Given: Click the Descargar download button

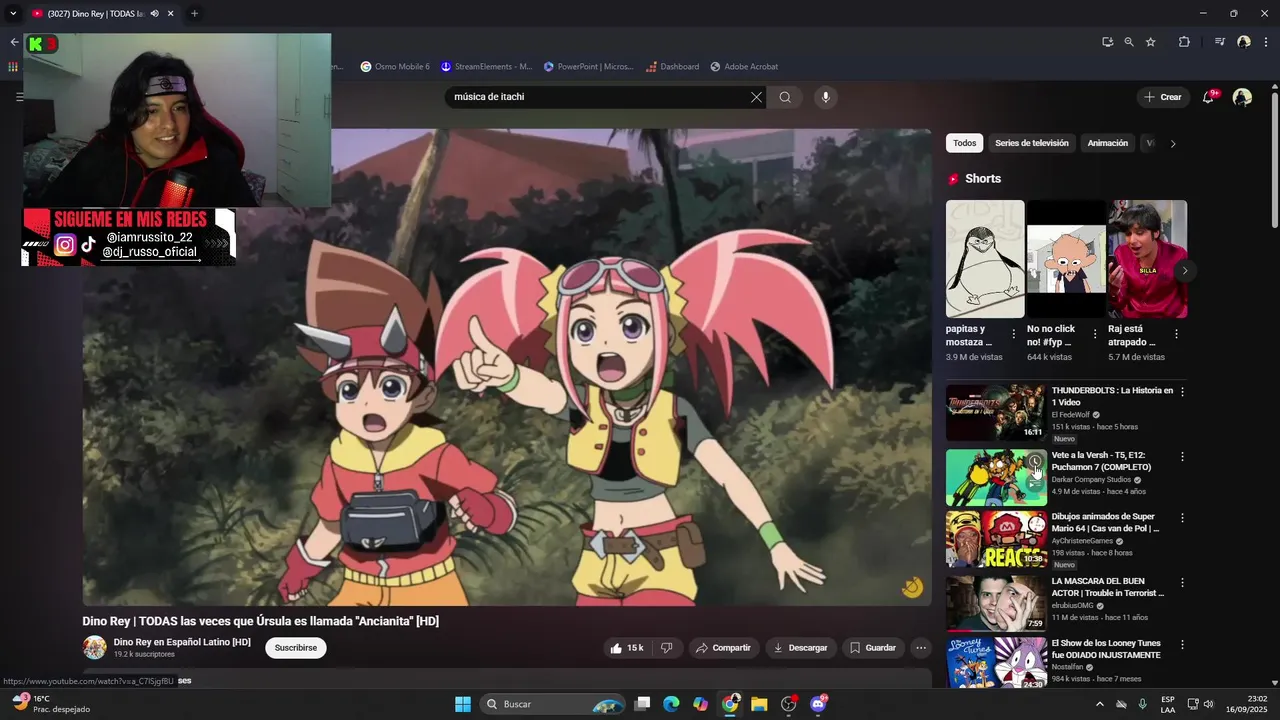Looking at the screenshot, I should 801,648.
